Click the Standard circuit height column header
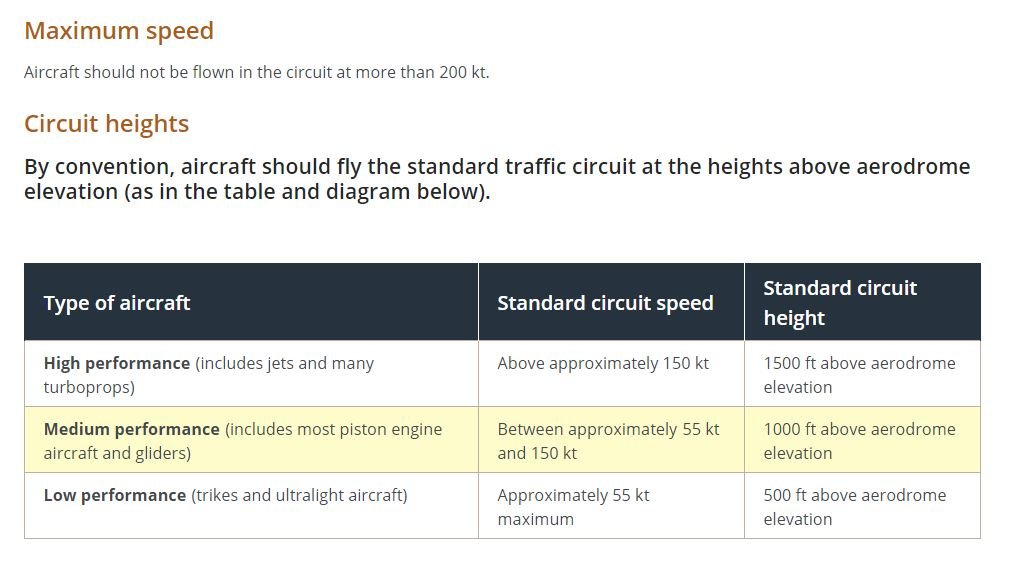The width and height of the screenshot is (1018, 563). (x=863, y=303)
